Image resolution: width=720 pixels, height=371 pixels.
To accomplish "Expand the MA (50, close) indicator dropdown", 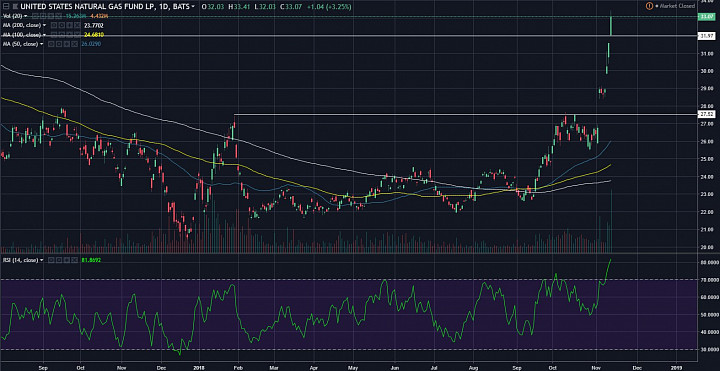I will [41, 44].
